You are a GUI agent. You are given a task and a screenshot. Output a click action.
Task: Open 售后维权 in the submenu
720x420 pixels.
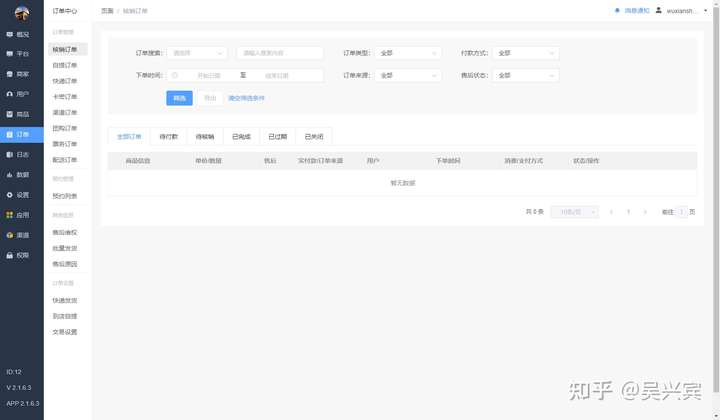coord(65,233)
